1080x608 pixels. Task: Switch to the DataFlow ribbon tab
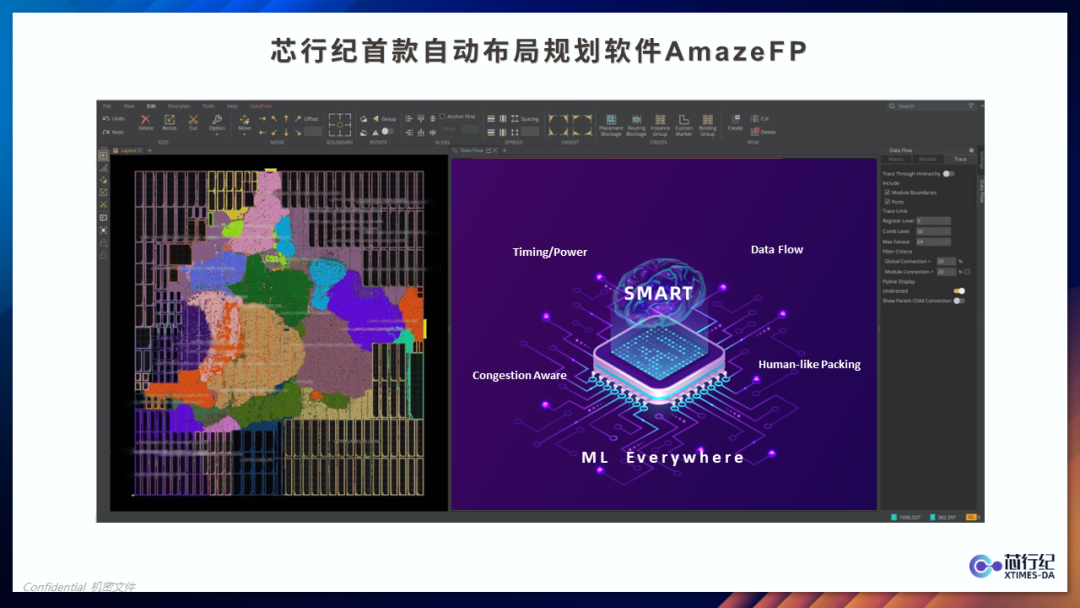[x=261, y=106]
